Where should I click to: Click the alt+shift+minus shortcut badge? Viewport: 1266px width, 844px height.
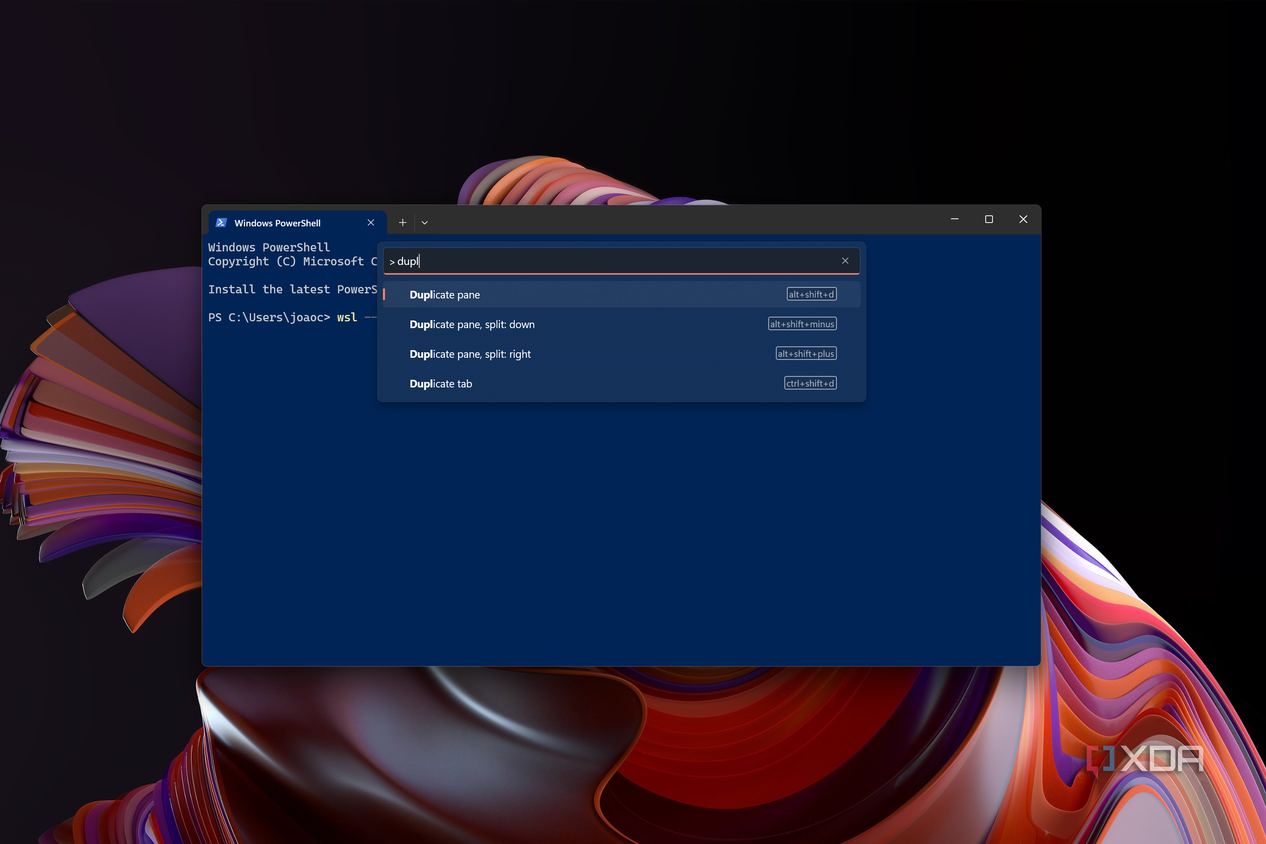(x=802, y=324)
